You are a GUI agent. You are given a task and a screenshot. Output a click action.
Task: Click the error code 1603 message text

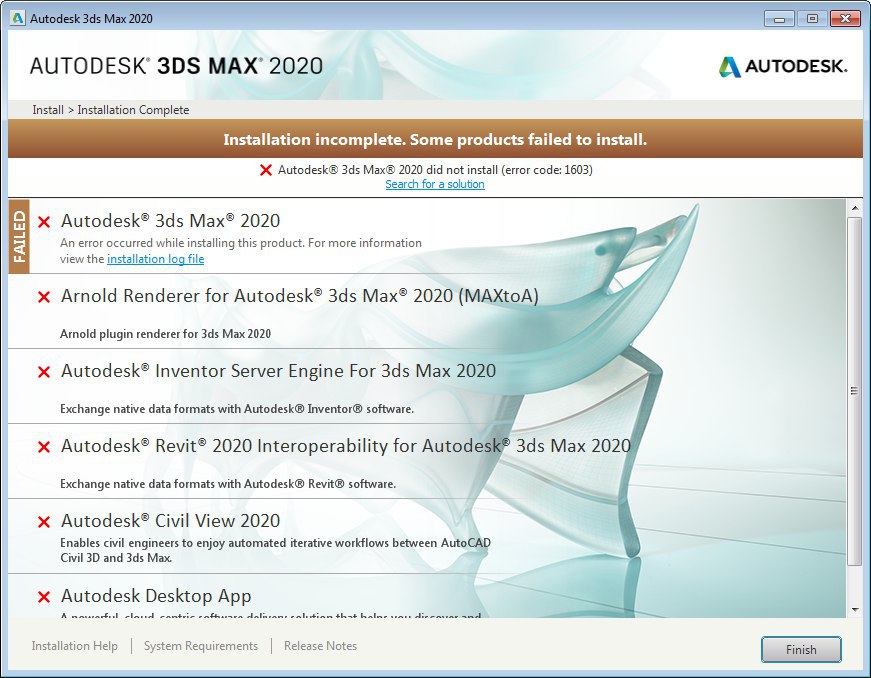coord(435,170)
